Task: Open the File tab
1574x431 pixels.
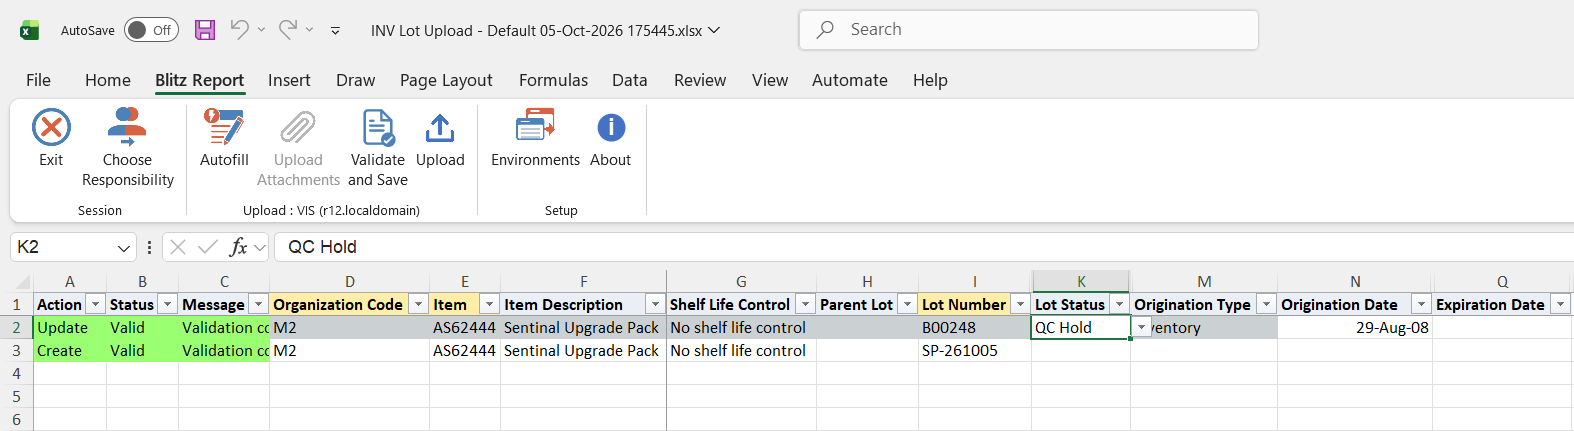Action: coord(38,80)
